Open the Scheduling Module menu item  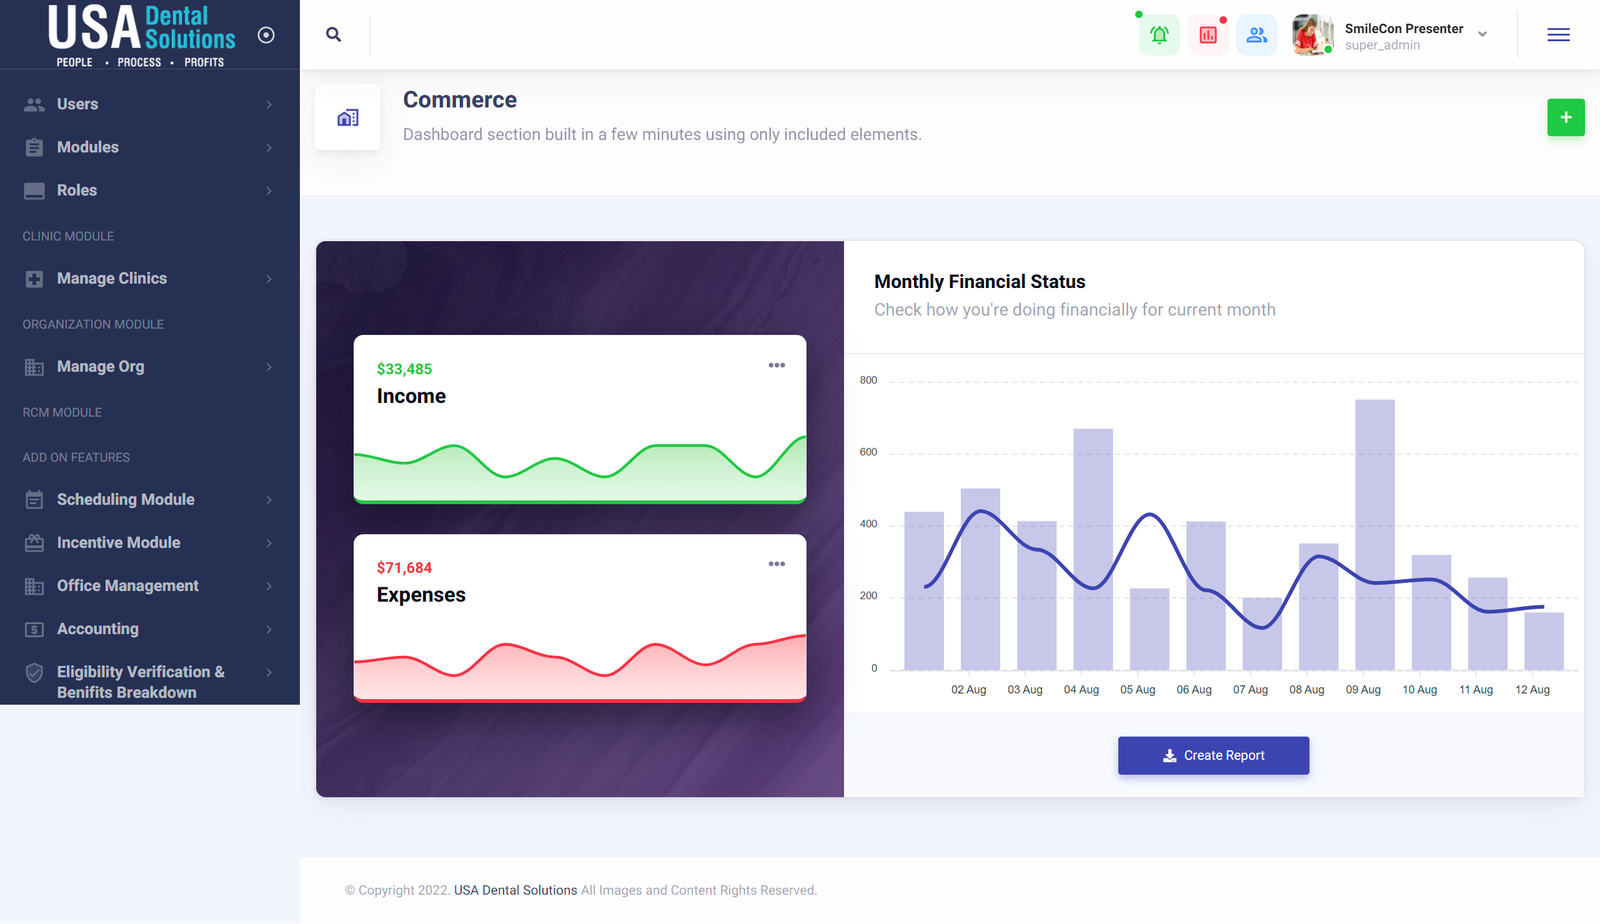[x=126, y=500]
